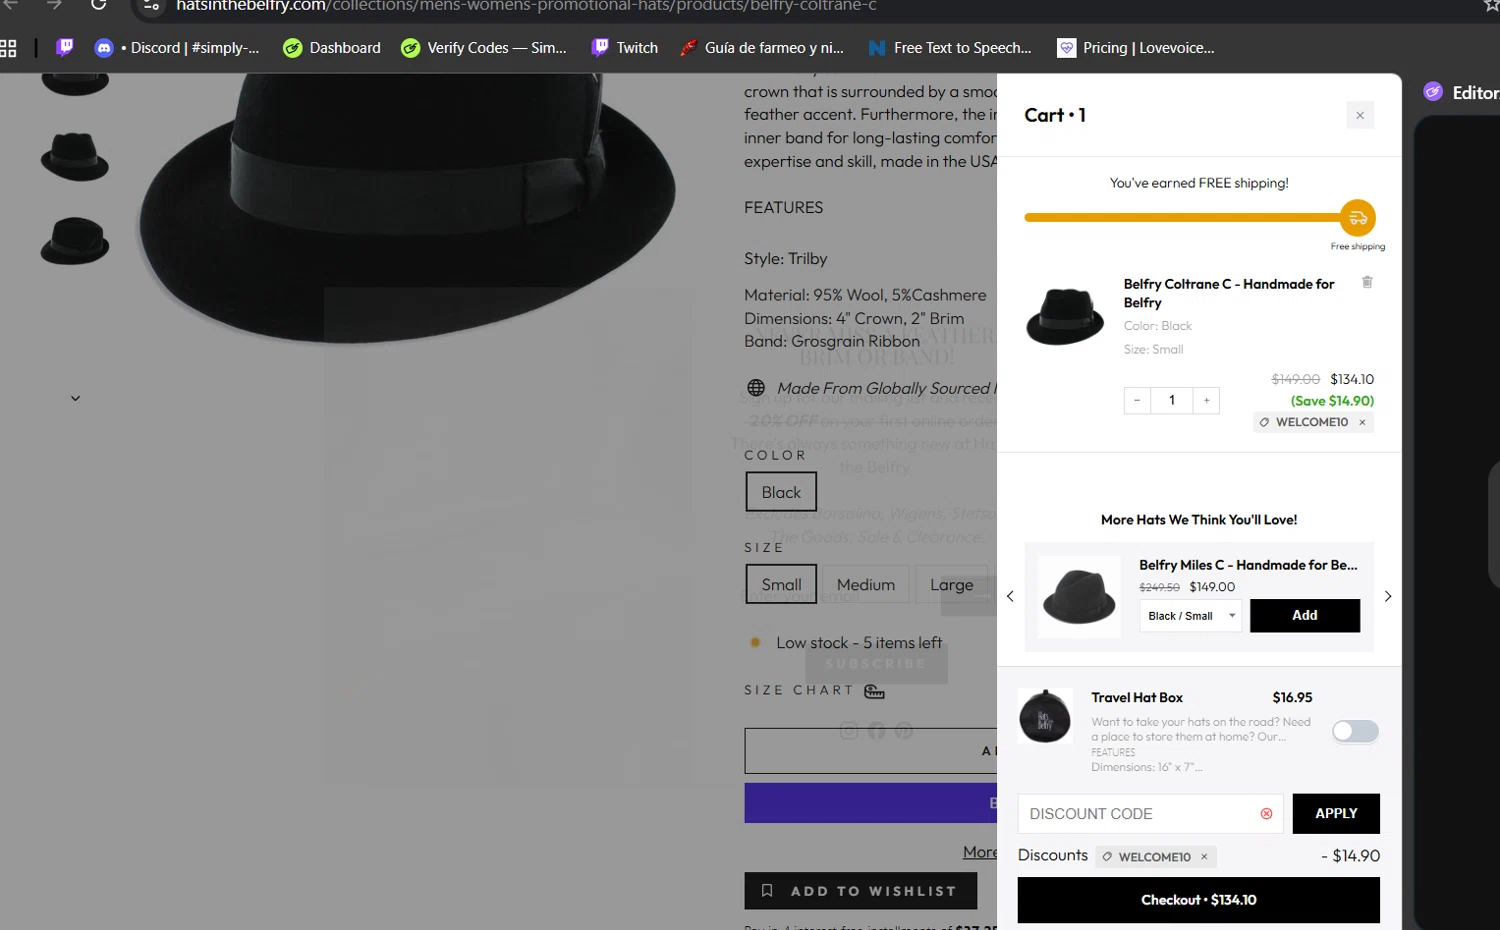Toggle Travel Hat Box add-on
Image resolution: width=1500 pixels, height=930 pixels.
(x=1355, y=731)
